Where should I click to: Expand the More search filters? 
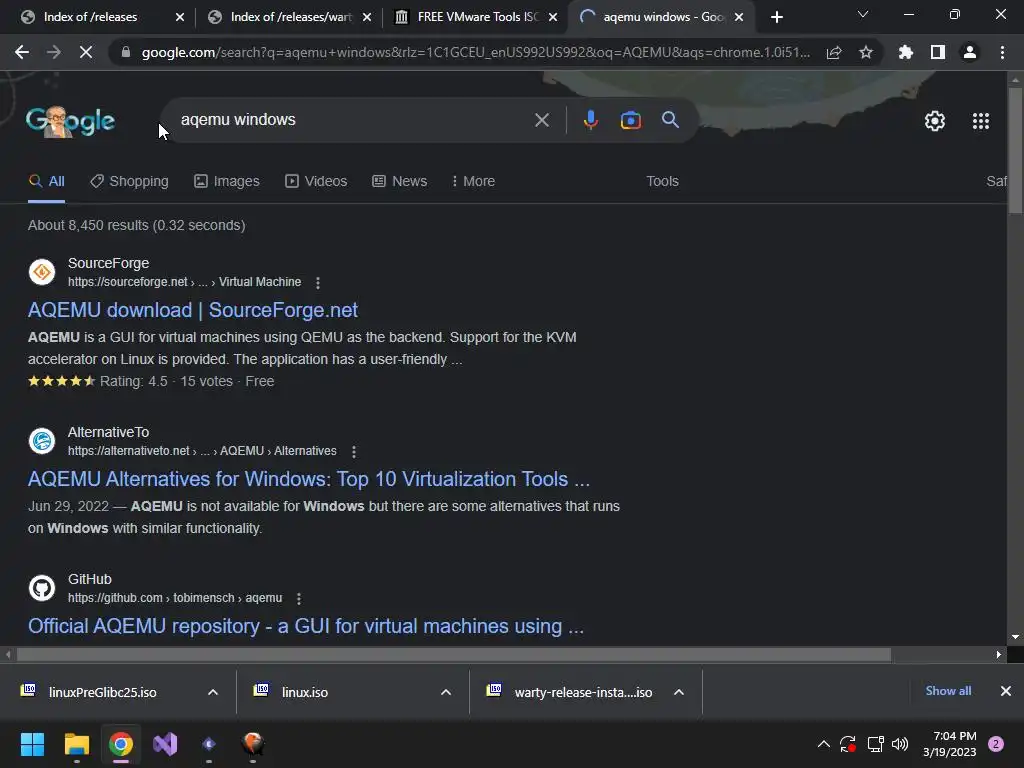[473, 181]
